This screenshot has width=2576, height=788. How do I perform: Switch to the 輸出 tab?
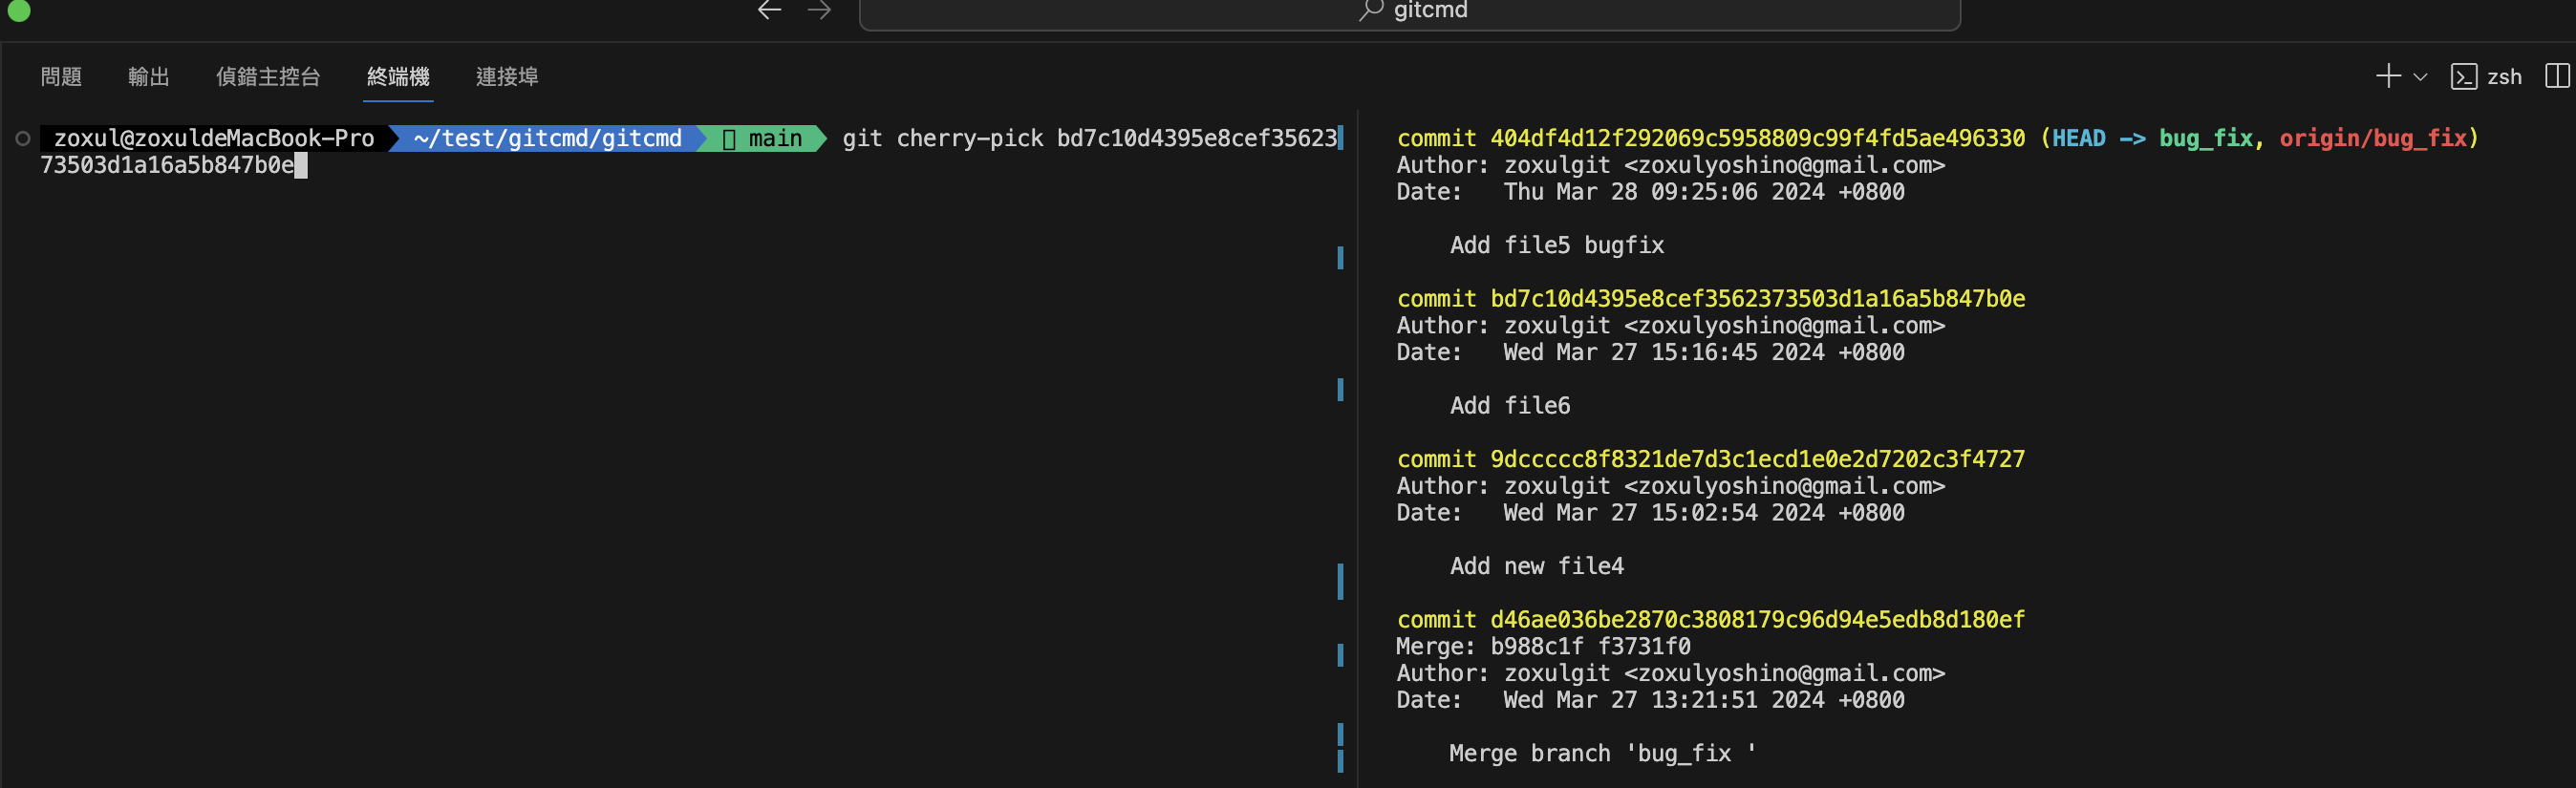[x=149, y=77]
